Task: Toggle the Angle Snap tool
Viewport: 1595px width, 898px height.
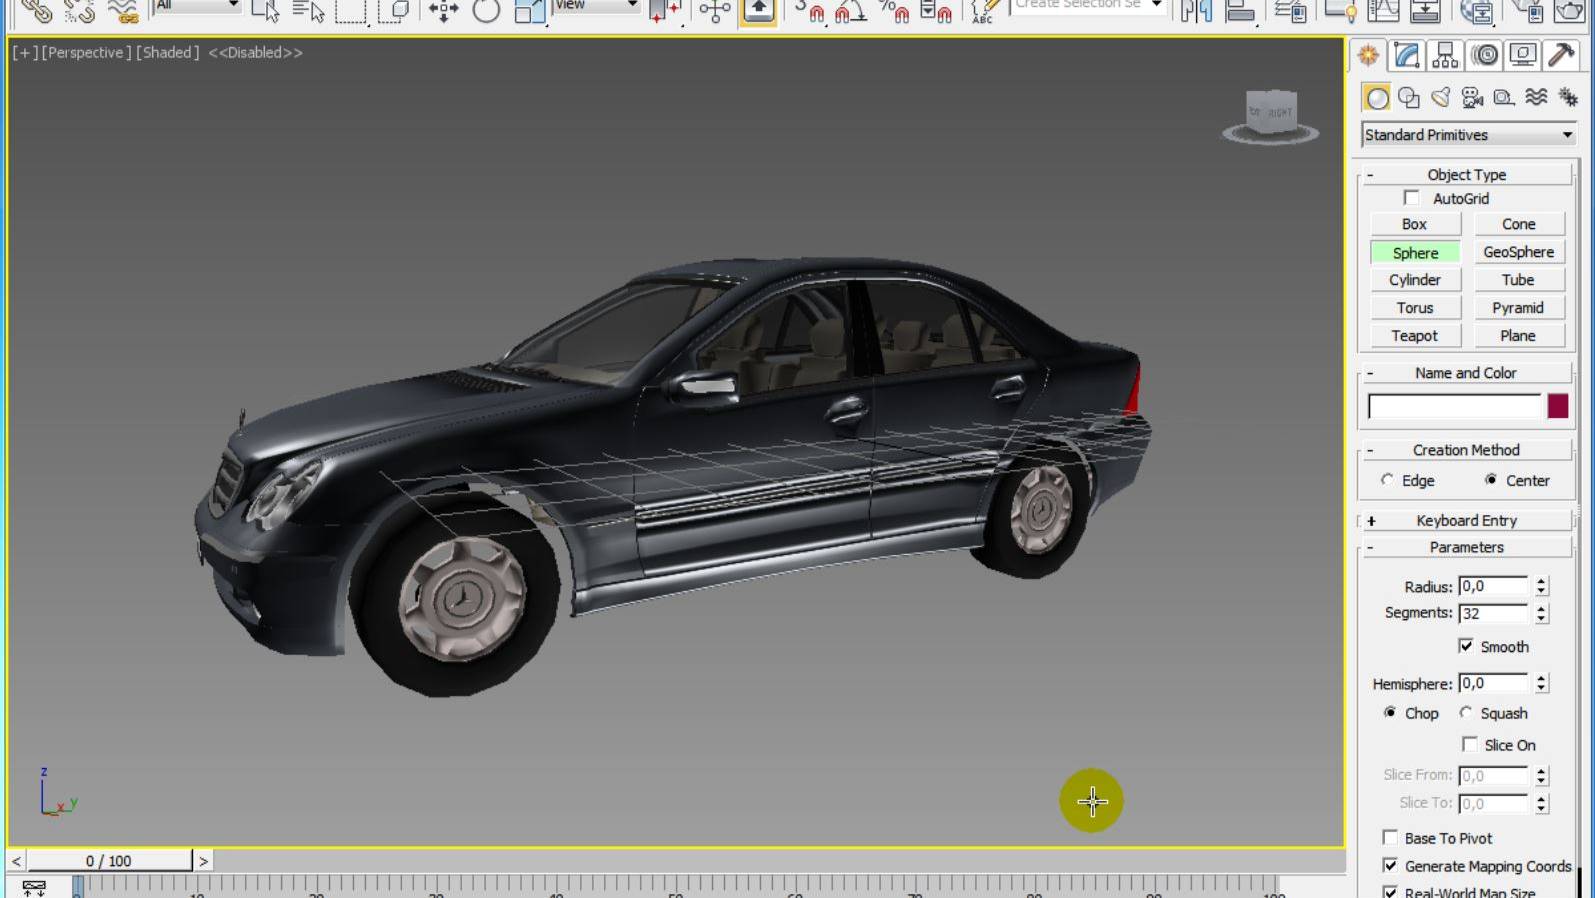Action: pos(851,10)
